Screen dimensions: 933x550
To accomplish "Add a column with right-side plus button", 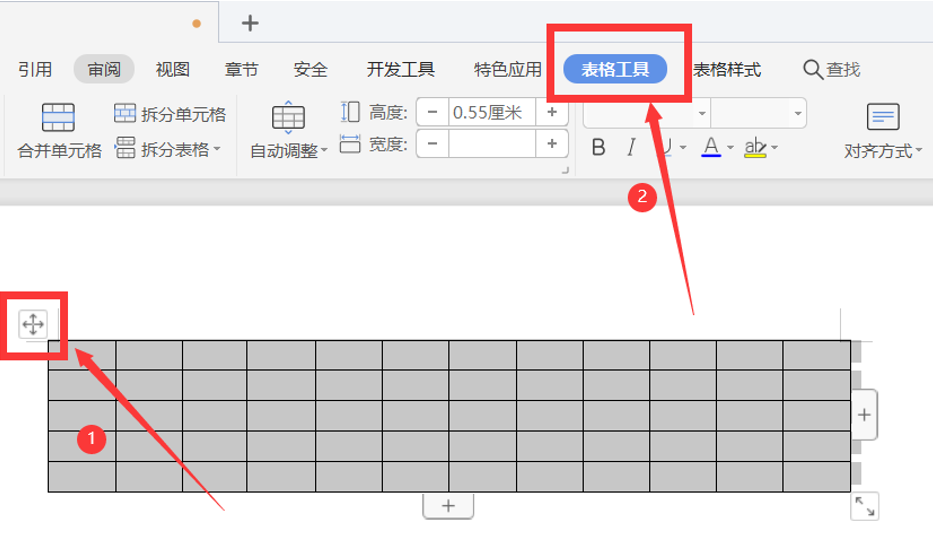I will 865,415.
